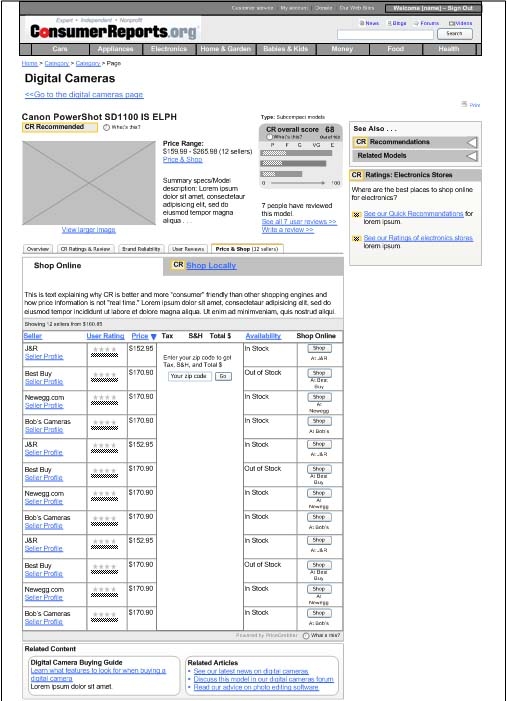This screenshot has height=701, width=507.
Task: Open the Home & Garden navigation tab
Action: 226,49
